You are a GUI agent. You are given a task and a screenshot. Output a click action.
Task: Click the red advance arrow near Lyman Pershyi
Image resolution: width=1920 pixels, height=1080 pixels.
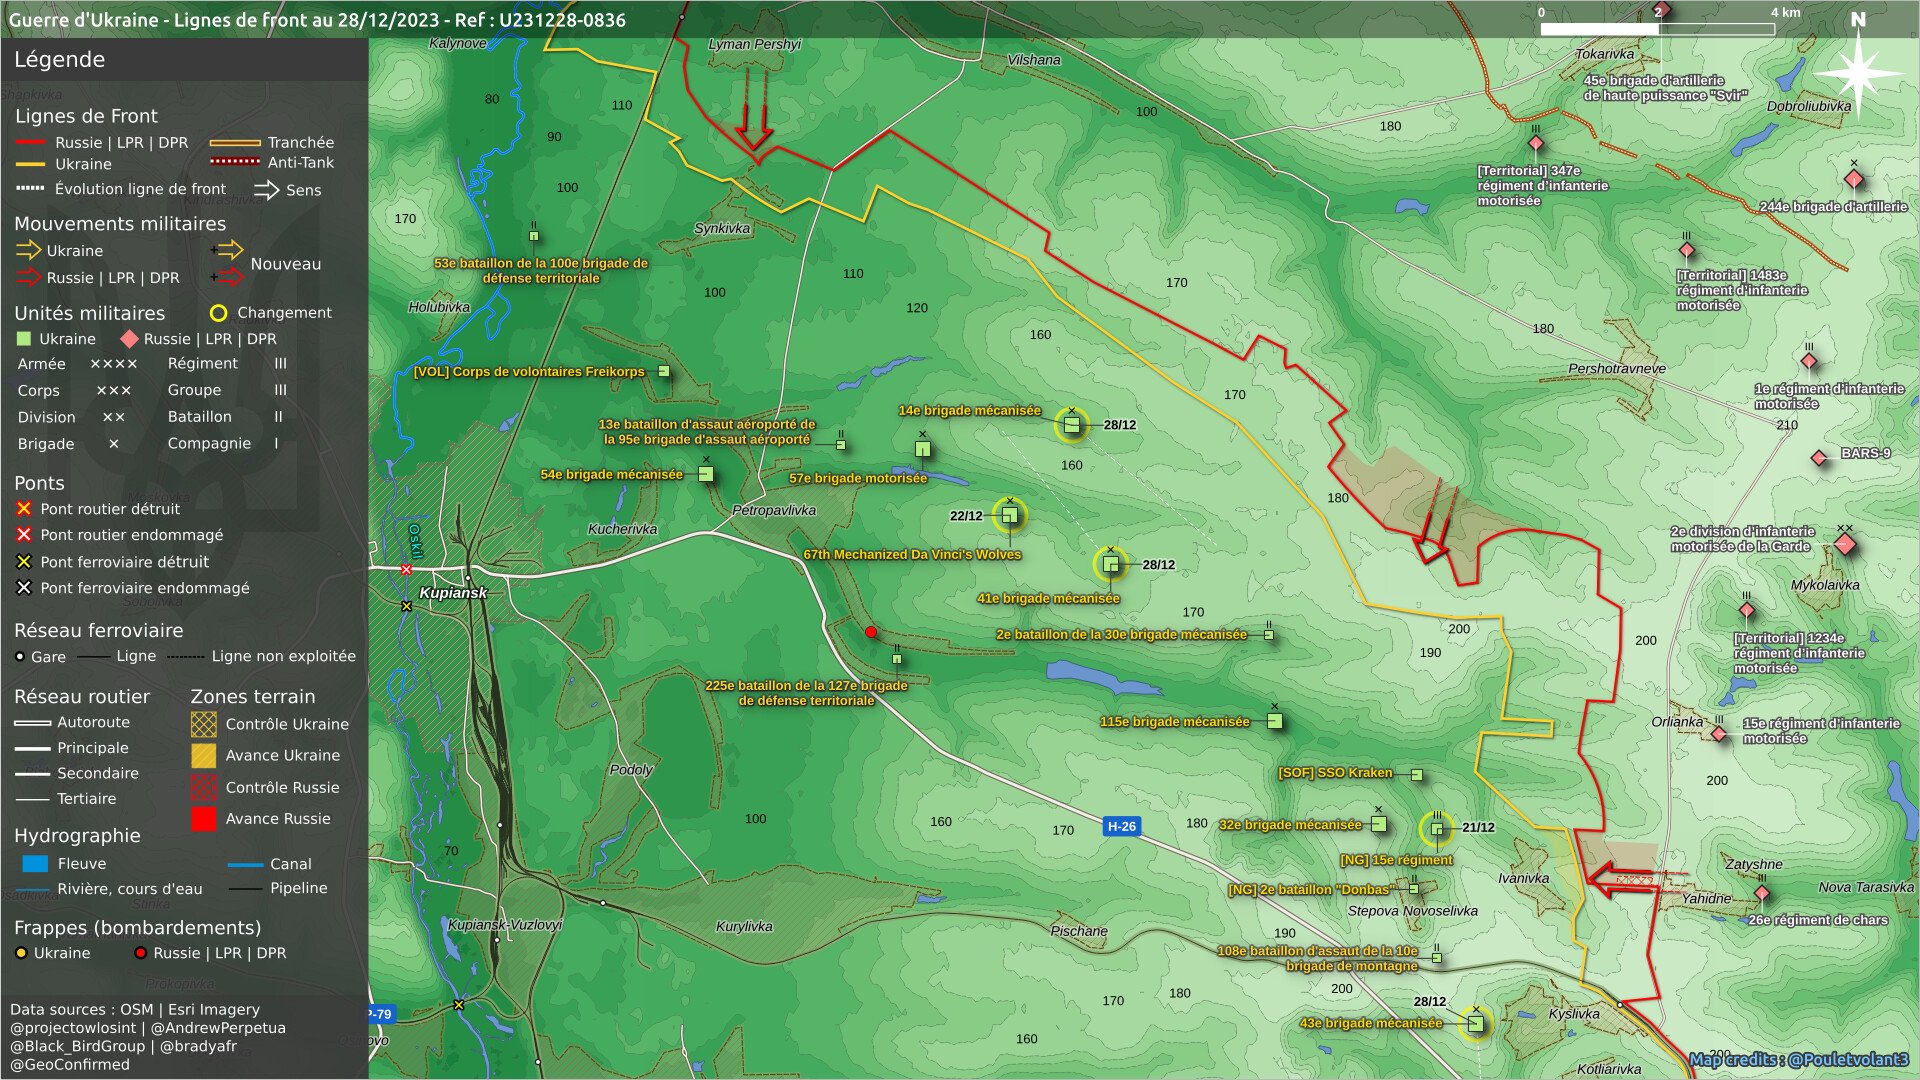(754, 112)
